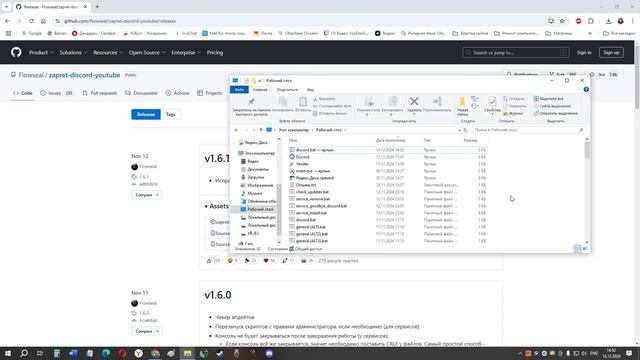
Task: Open the Compare dropdown for release v1.6.0
Action: click(x=147, y=331)
